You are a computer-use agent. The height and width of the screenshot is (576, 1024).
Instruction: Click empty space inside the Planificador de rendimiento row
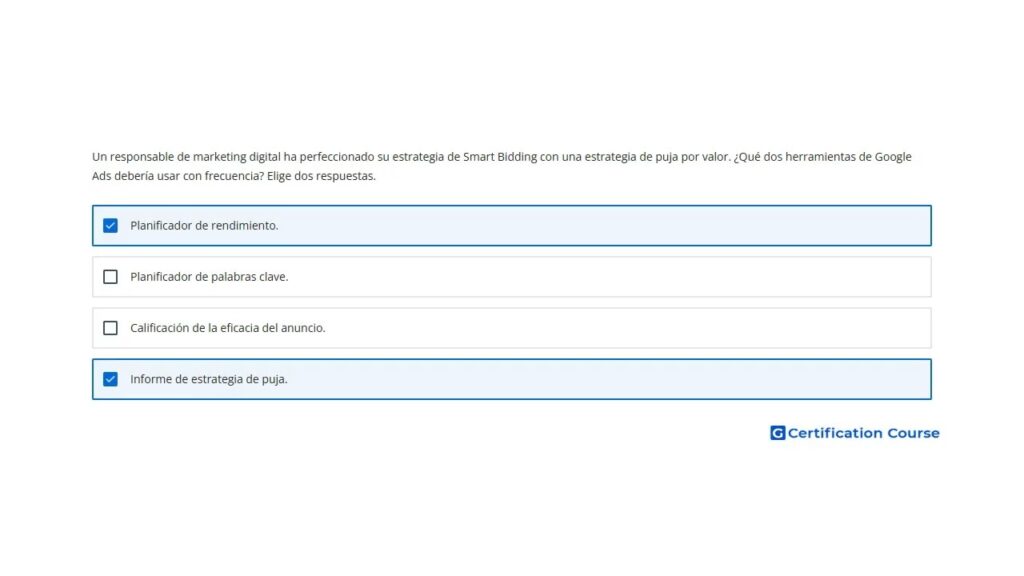tap(600, 226)
